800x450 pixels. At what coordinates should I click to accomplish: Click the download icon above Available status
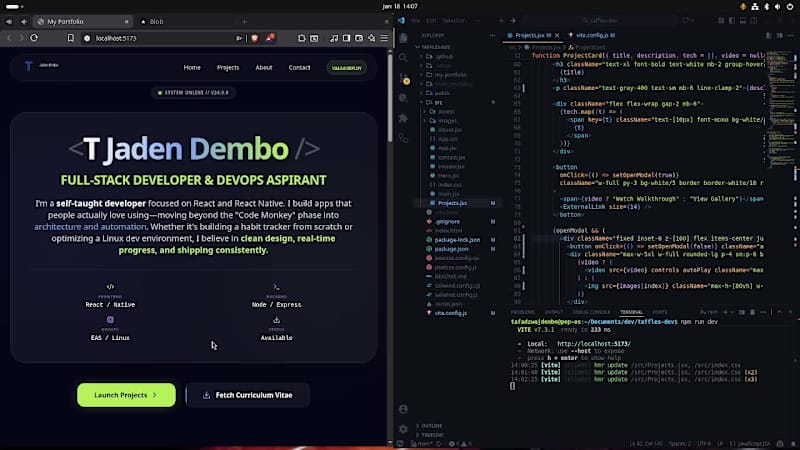pyautogui.click(x=277, y=320)
